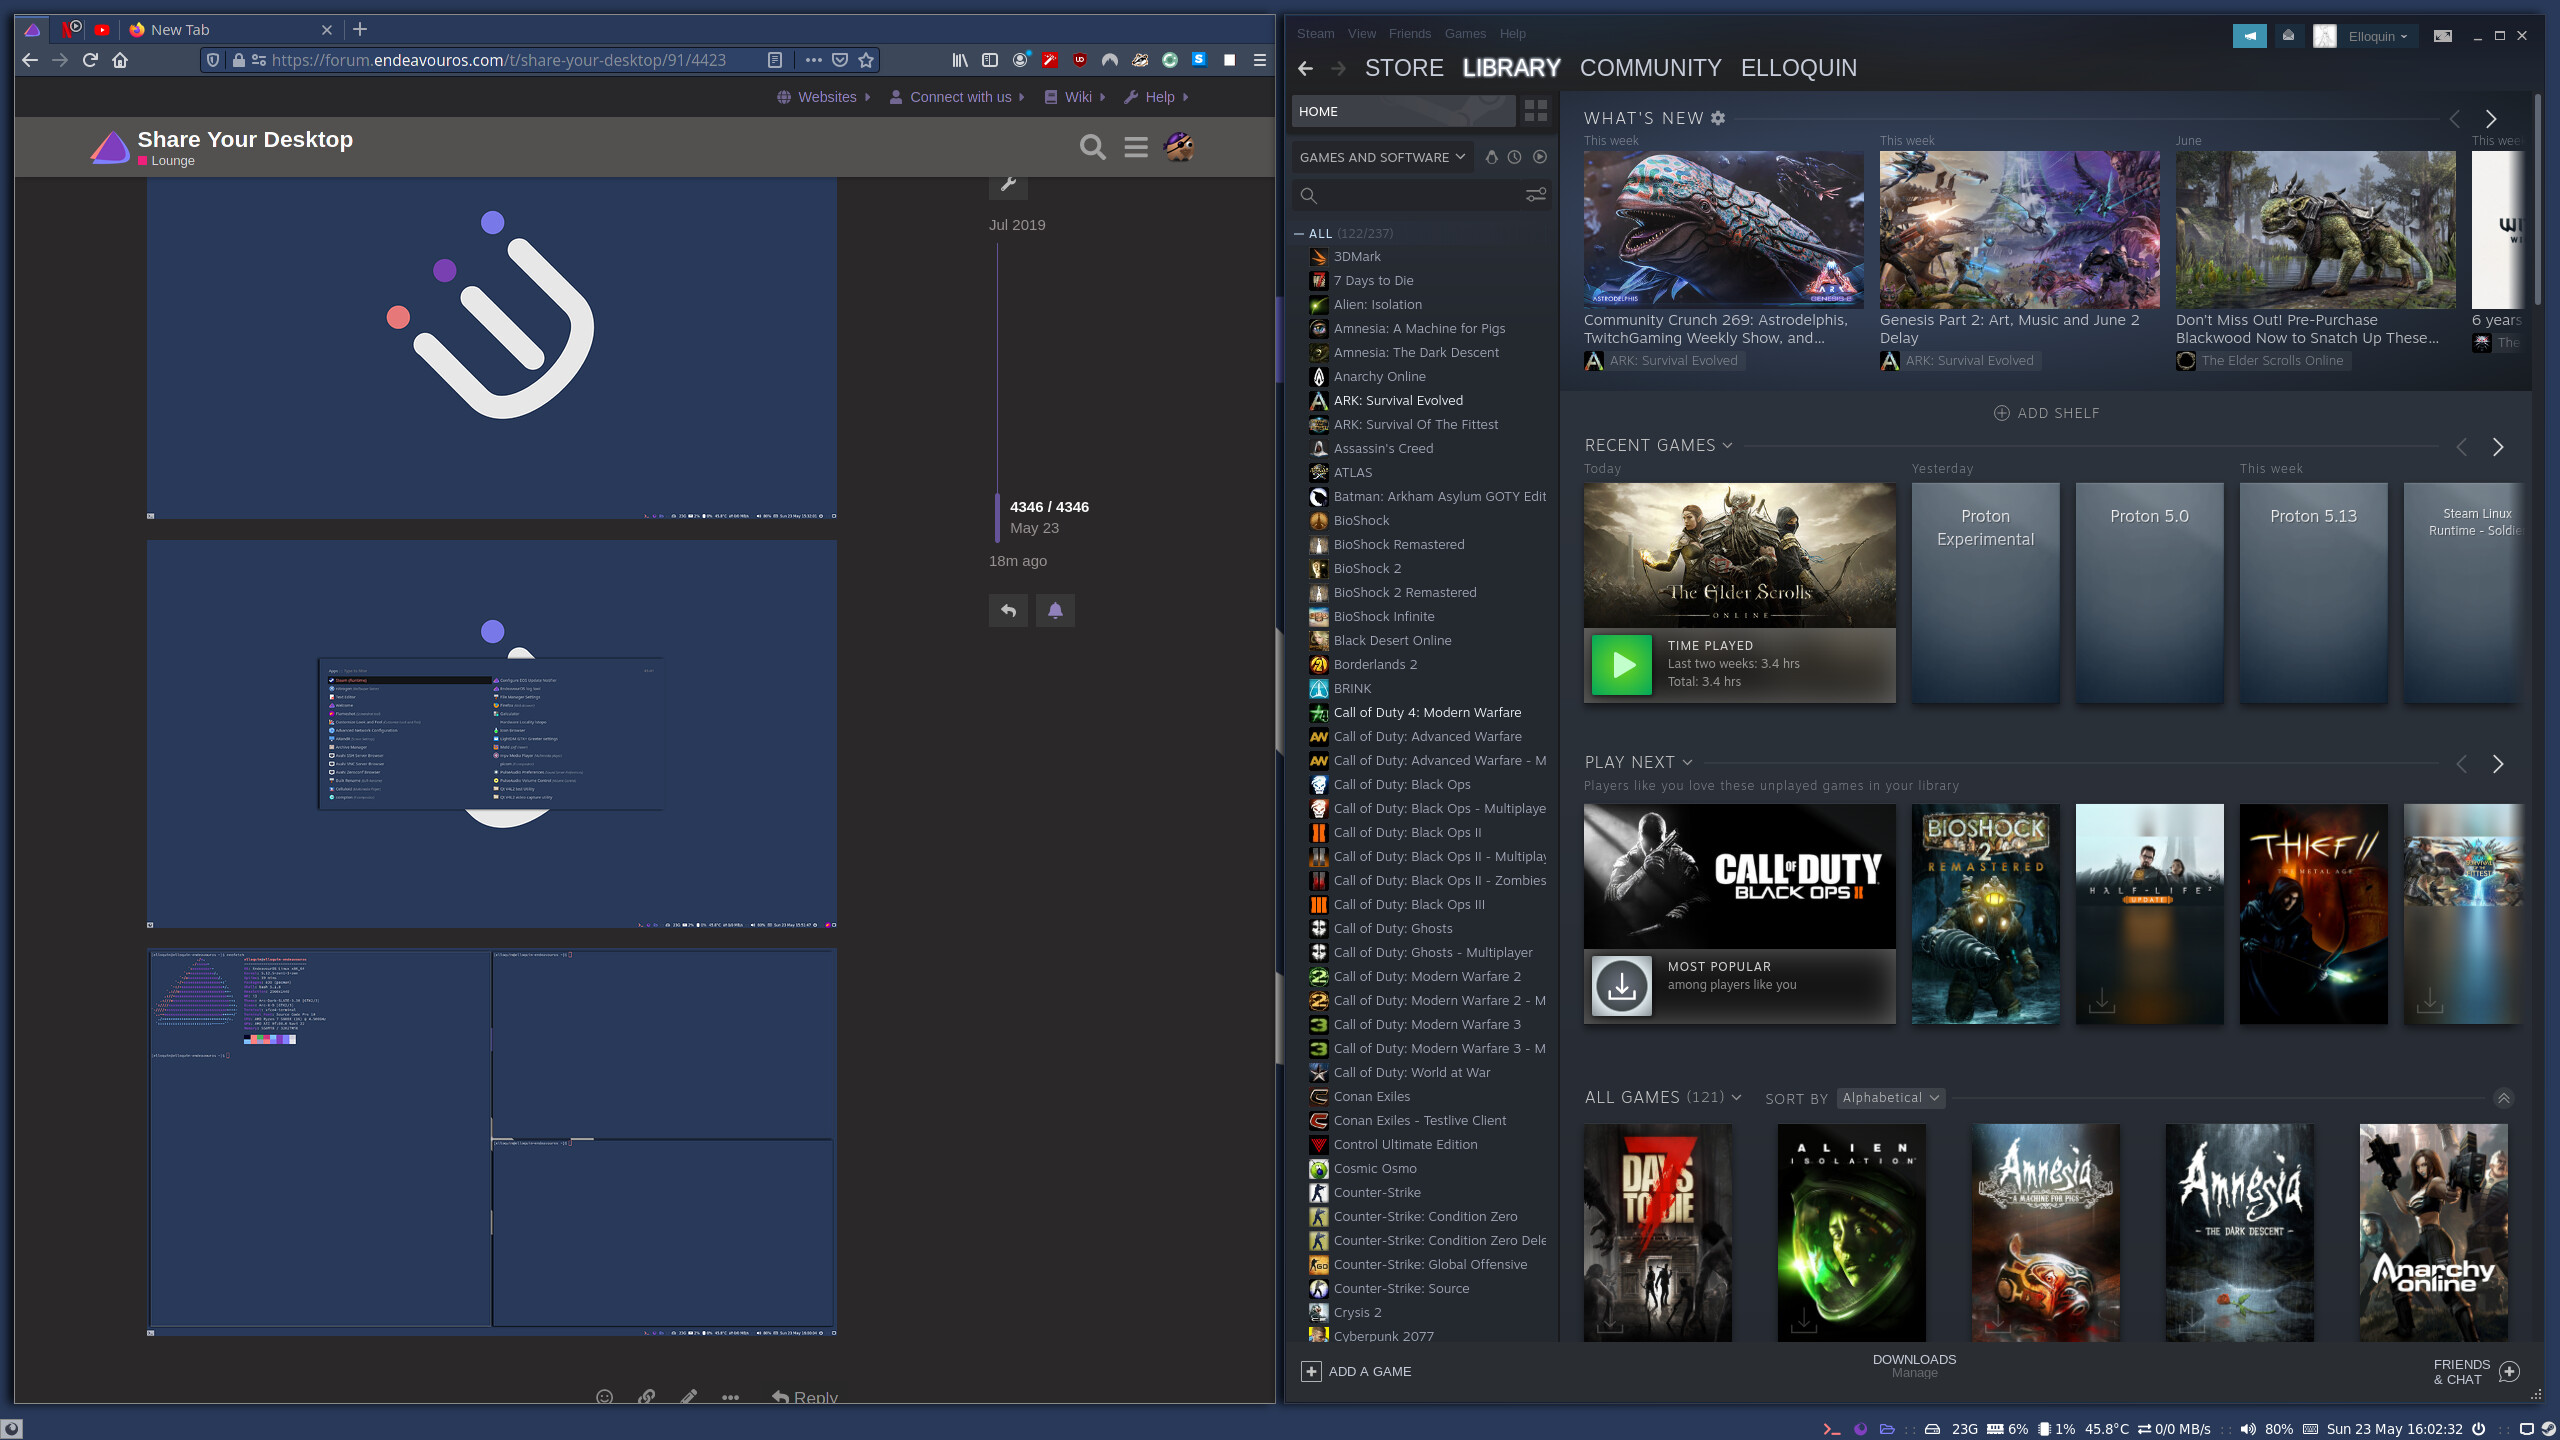
Task: Toggle show only played-type filter icon
Action: pyautogui.click(x=1491, y=157)
